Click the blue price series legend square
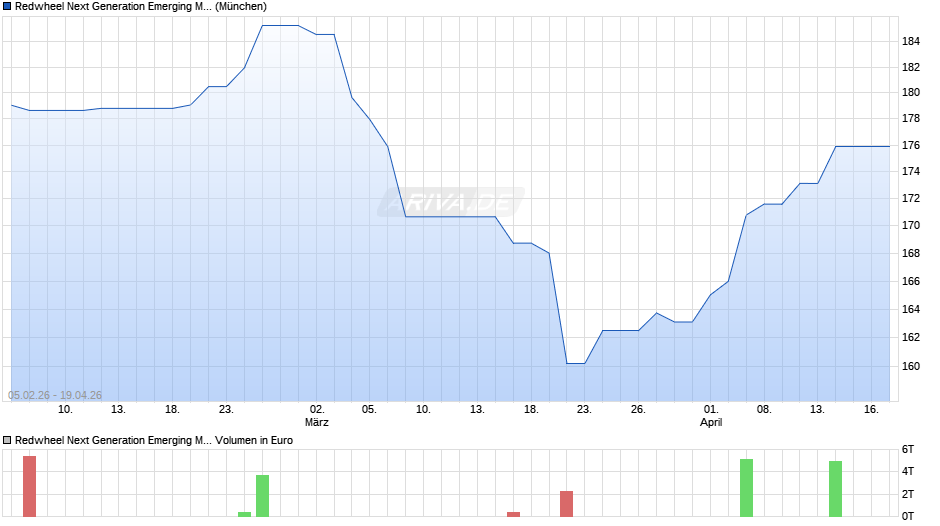 7,7
